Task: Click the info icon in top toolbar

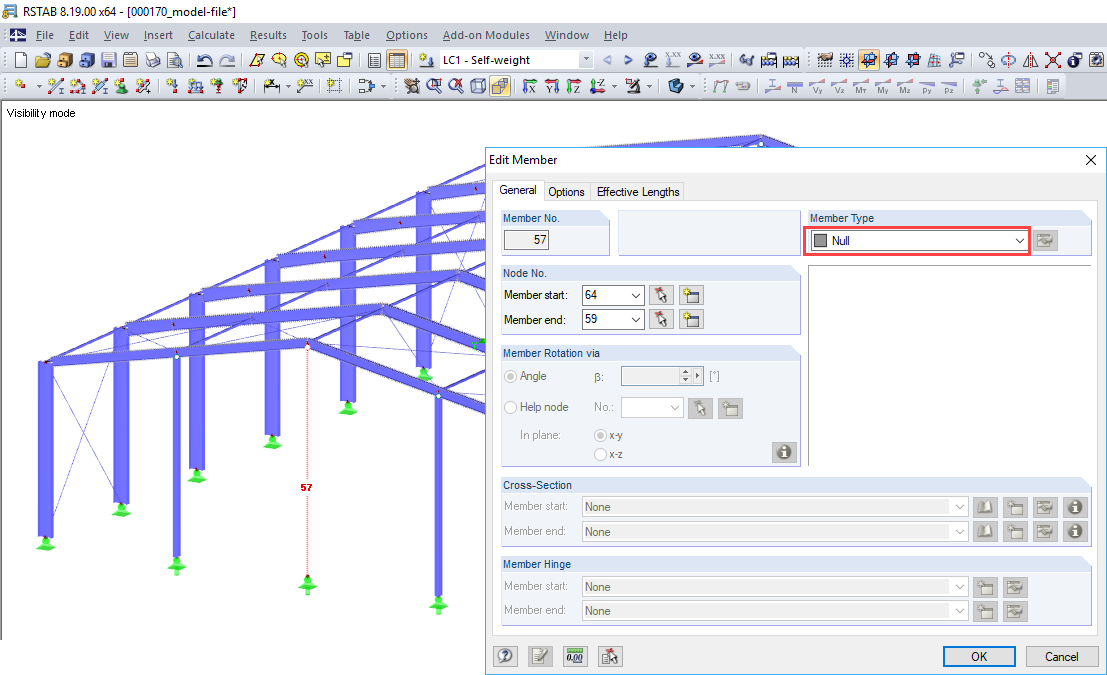Action: (x=1075, y=60)
